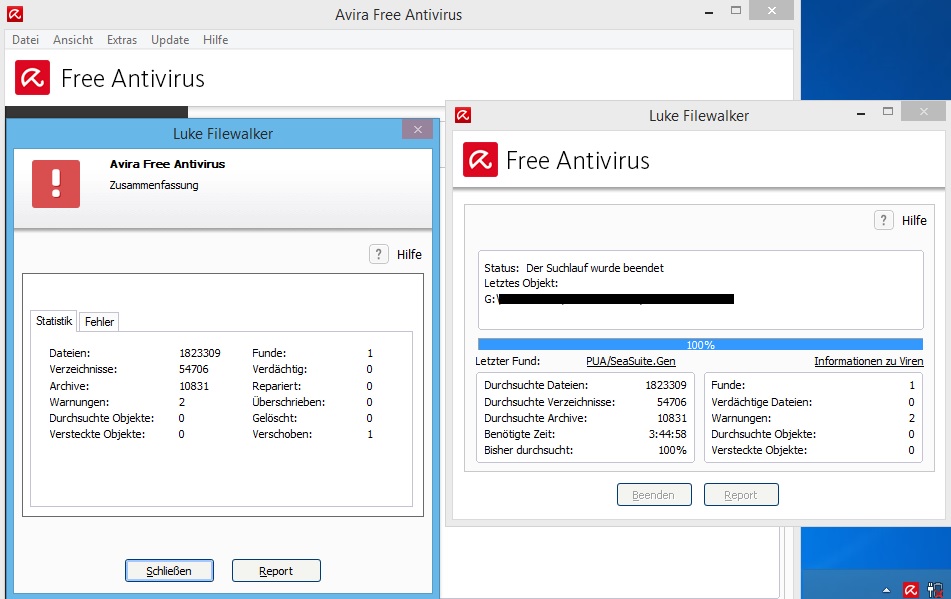Maximize the Avira Free Antivirus main window
The image size is (951, 599).
pyautogui.click(x=736, y=10)
